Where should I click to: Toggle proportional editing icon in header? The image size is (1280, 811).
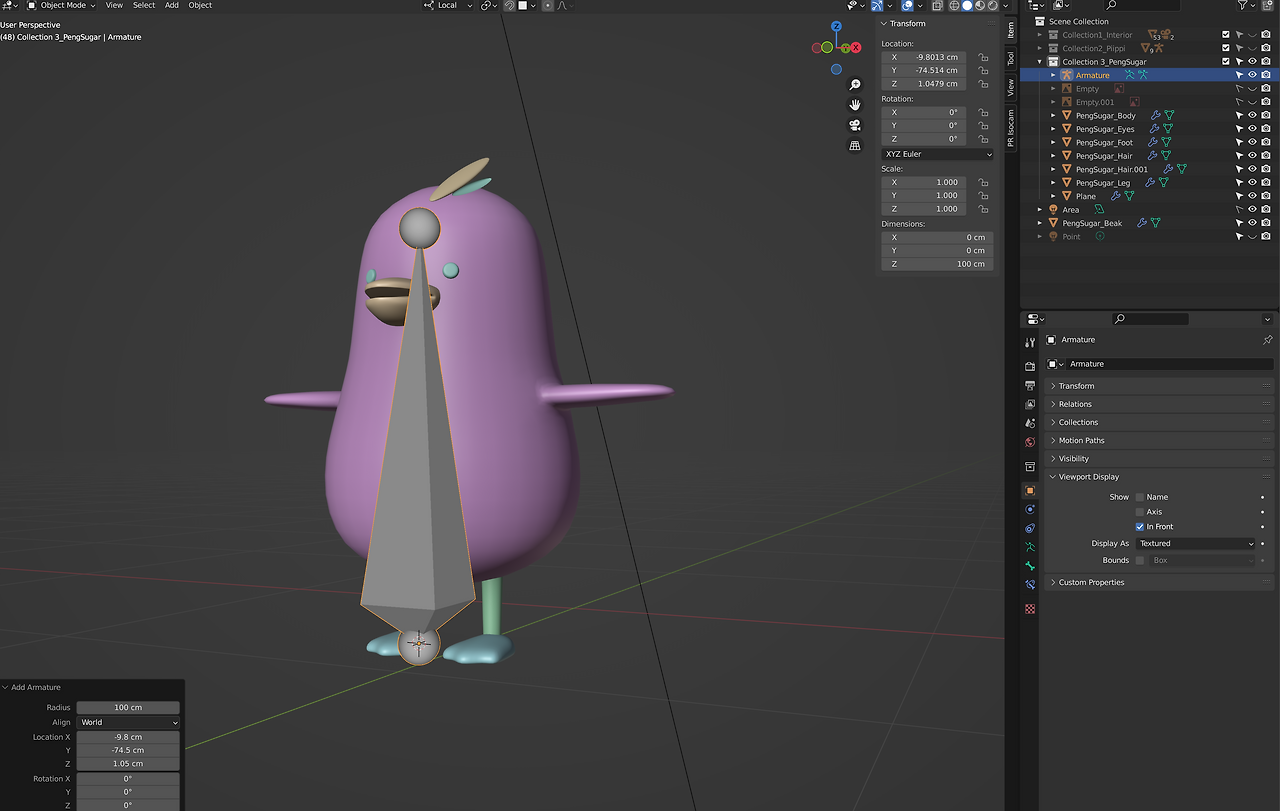tap(547, 5)
